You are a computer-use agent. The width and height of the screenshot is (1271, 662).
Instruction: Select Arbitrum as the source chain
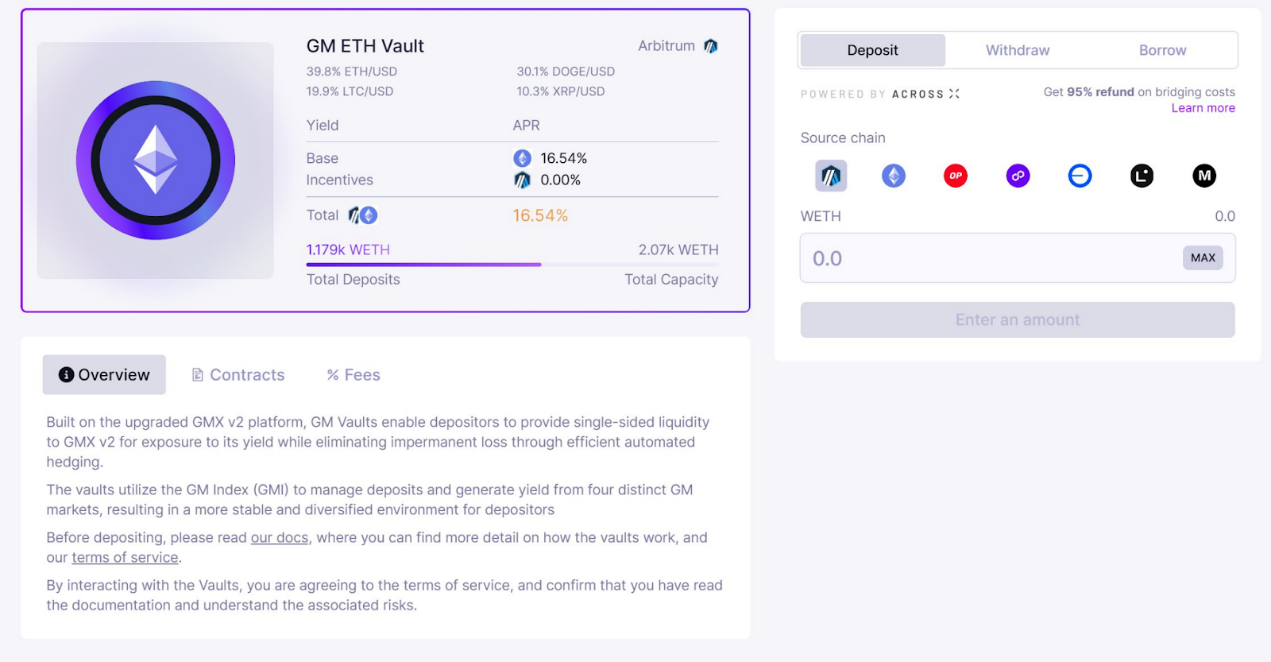tap(831, 176)
